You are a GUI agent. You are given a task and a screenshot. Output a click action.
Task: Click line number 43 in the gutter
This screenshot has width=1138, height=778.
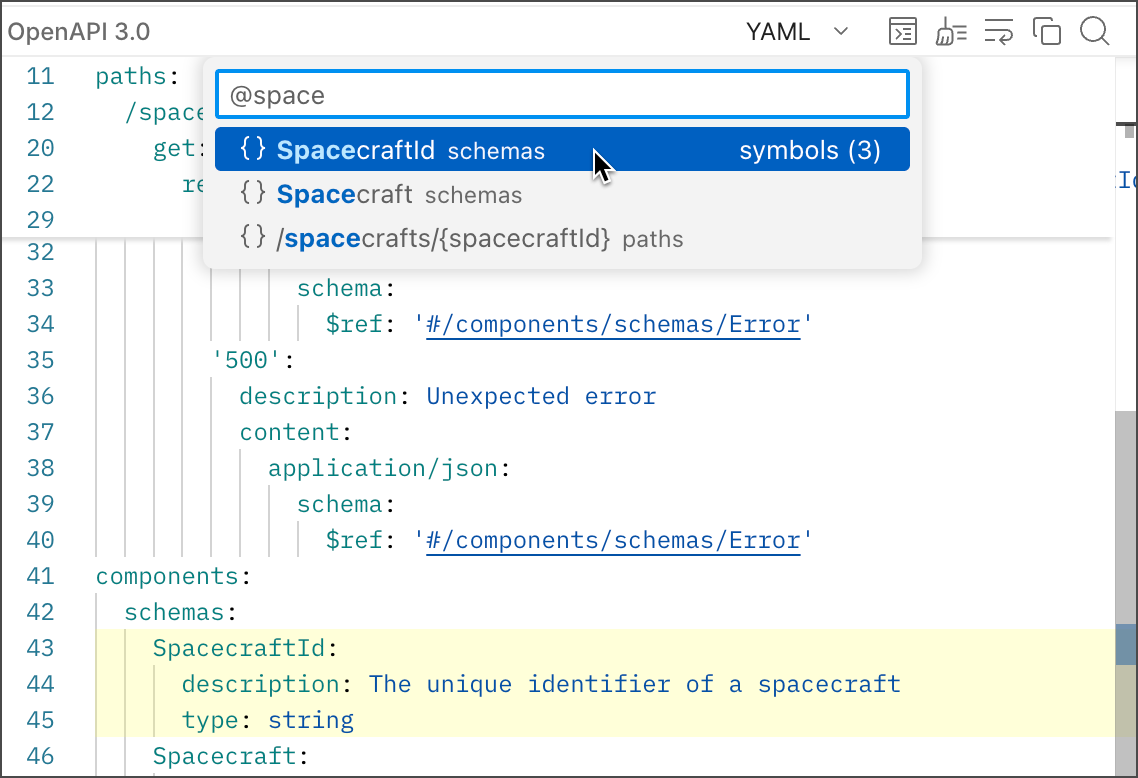[40, 648]
